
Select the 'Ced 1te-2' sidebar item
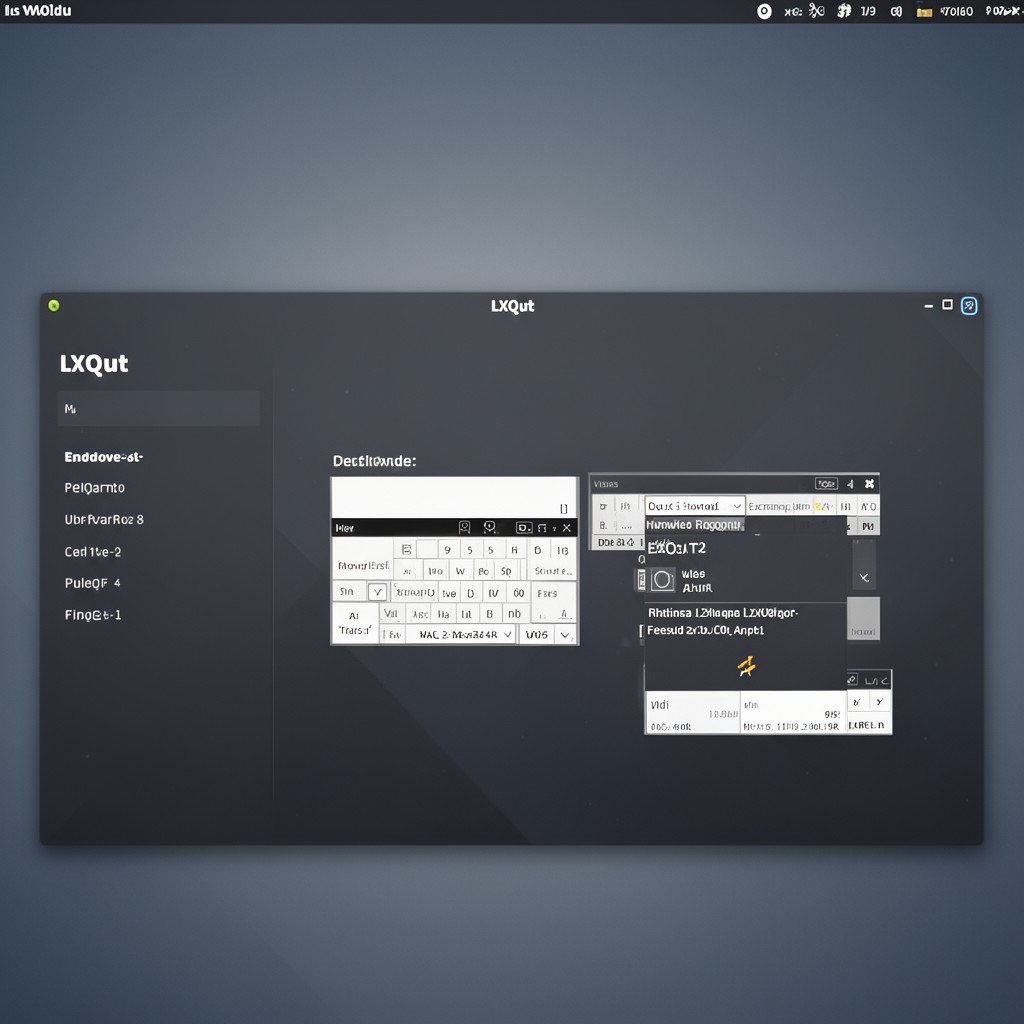93,552
